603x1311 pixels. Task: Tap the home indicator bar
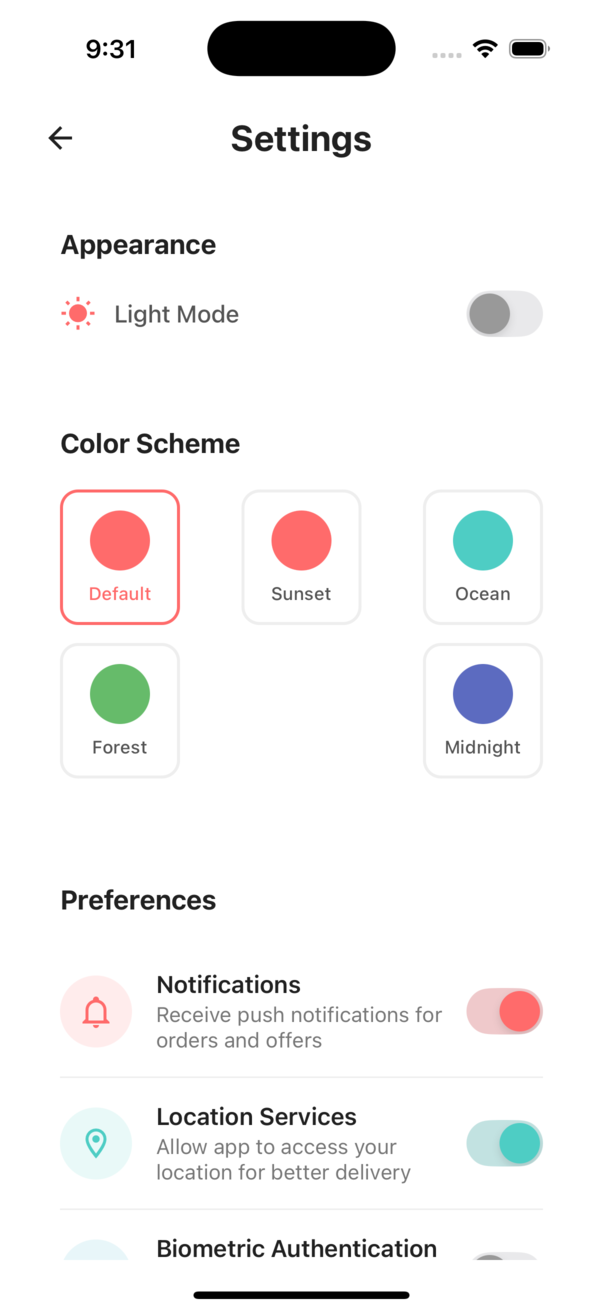point(301,1295)
